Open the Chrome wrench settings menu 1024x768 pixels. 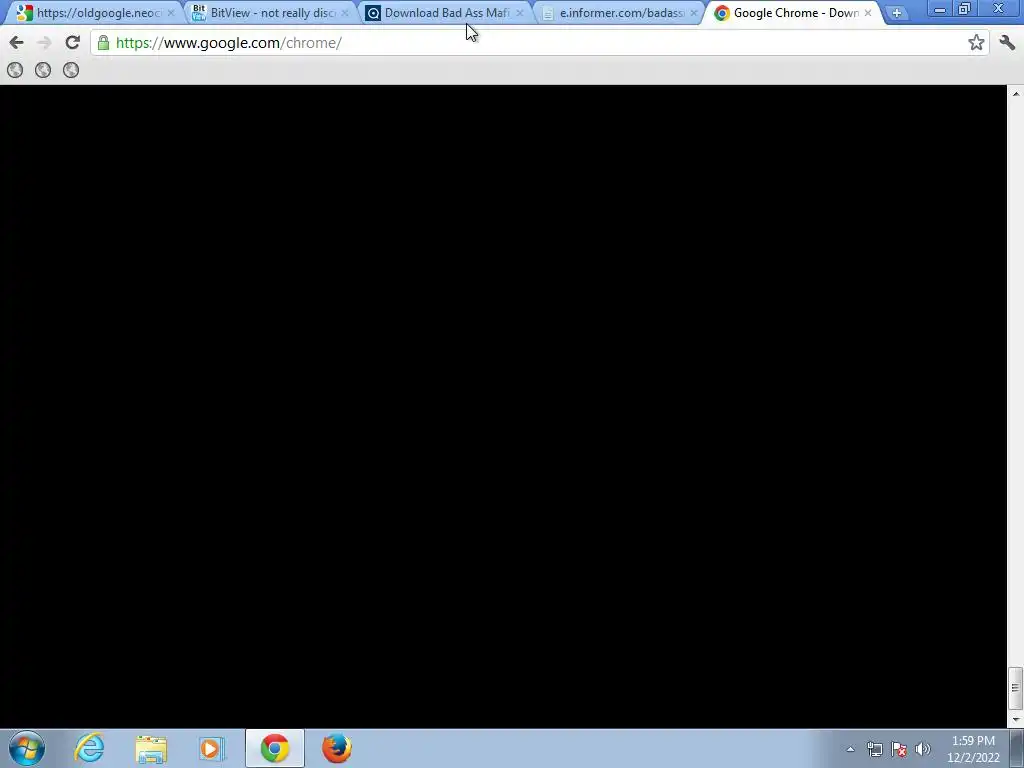[1007, 43]
